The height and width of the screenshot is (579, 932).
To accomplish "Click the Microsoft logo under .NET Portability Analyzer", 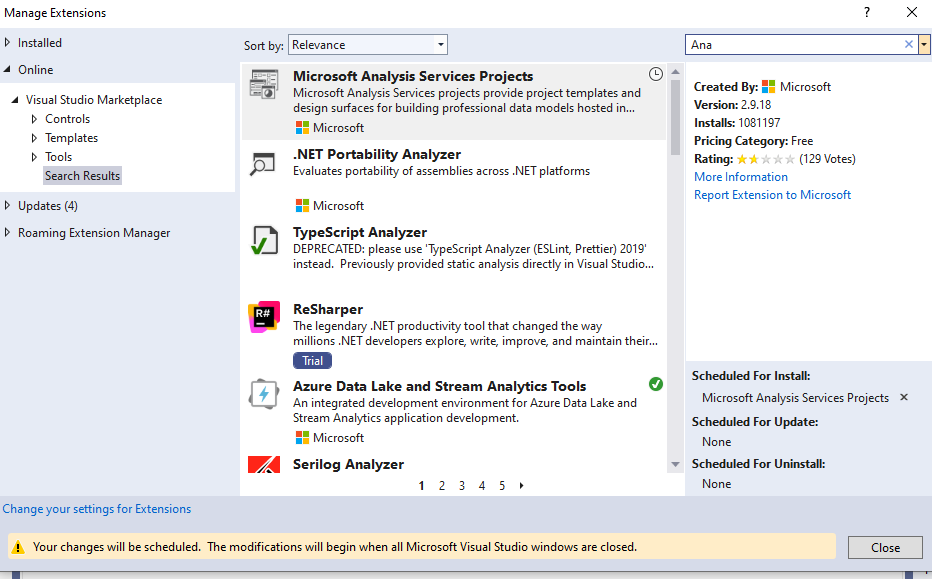I will pos(302,206).
